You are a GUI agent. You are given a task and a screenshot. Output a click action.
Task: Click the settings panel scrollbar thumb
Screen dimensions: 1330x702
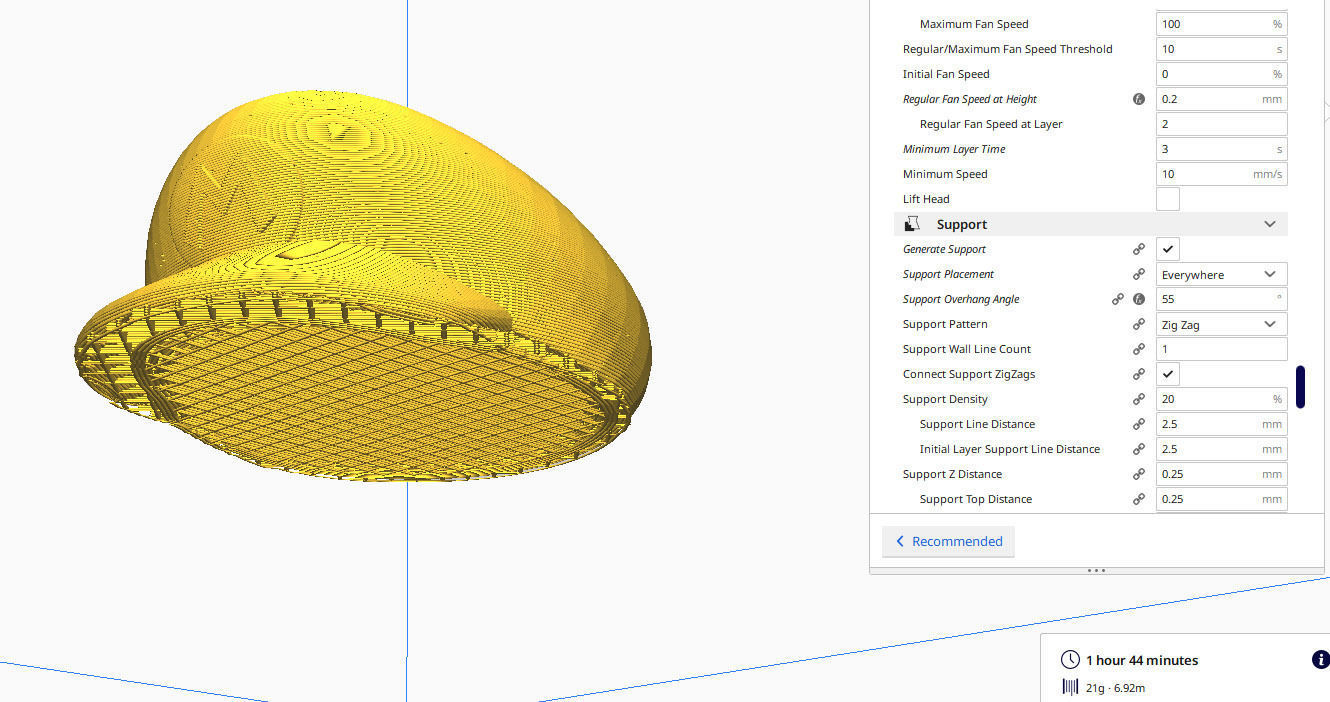[1300, 387]
